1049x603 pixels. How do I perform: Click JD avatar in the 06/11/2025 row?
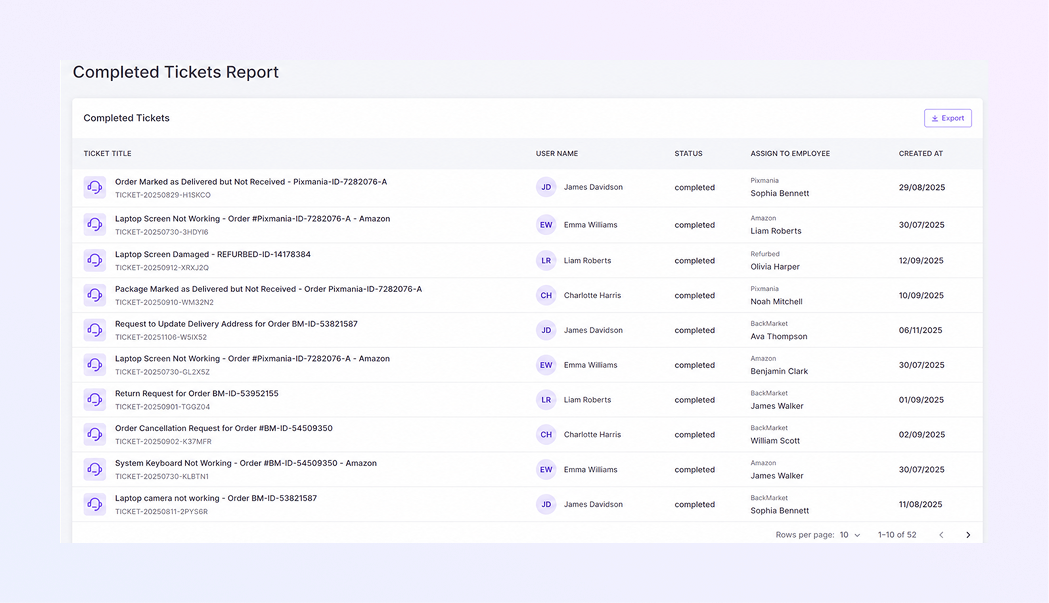[x=546, y=330]
